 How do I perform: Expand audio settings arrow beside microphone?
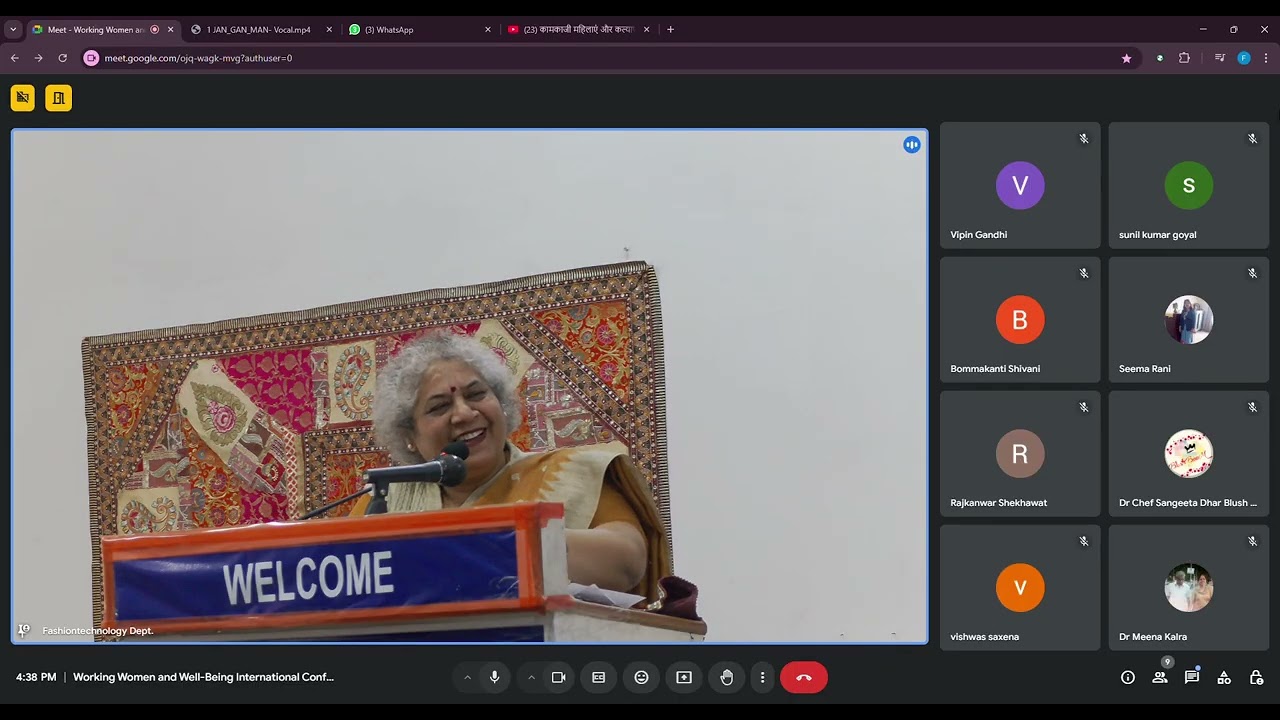pos(467,677)
